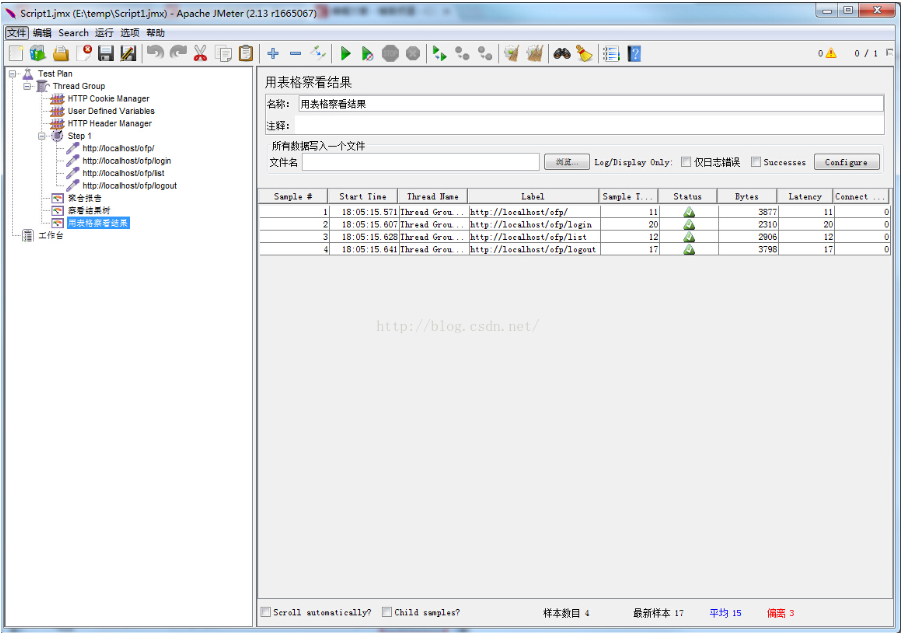Click the 名称 name input field
The height and width of the screenshot is (633, 903).
pyautogui.click(x=591, y=104)
